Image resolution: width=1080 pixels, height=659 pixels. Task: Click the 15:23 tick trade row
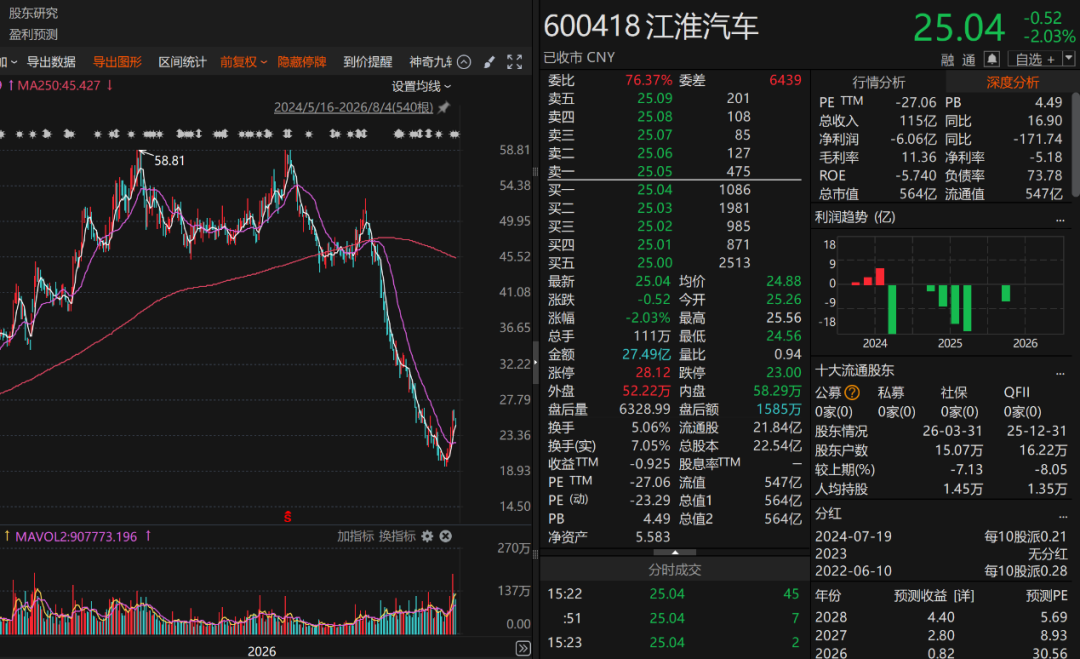[x=674, y=642]
